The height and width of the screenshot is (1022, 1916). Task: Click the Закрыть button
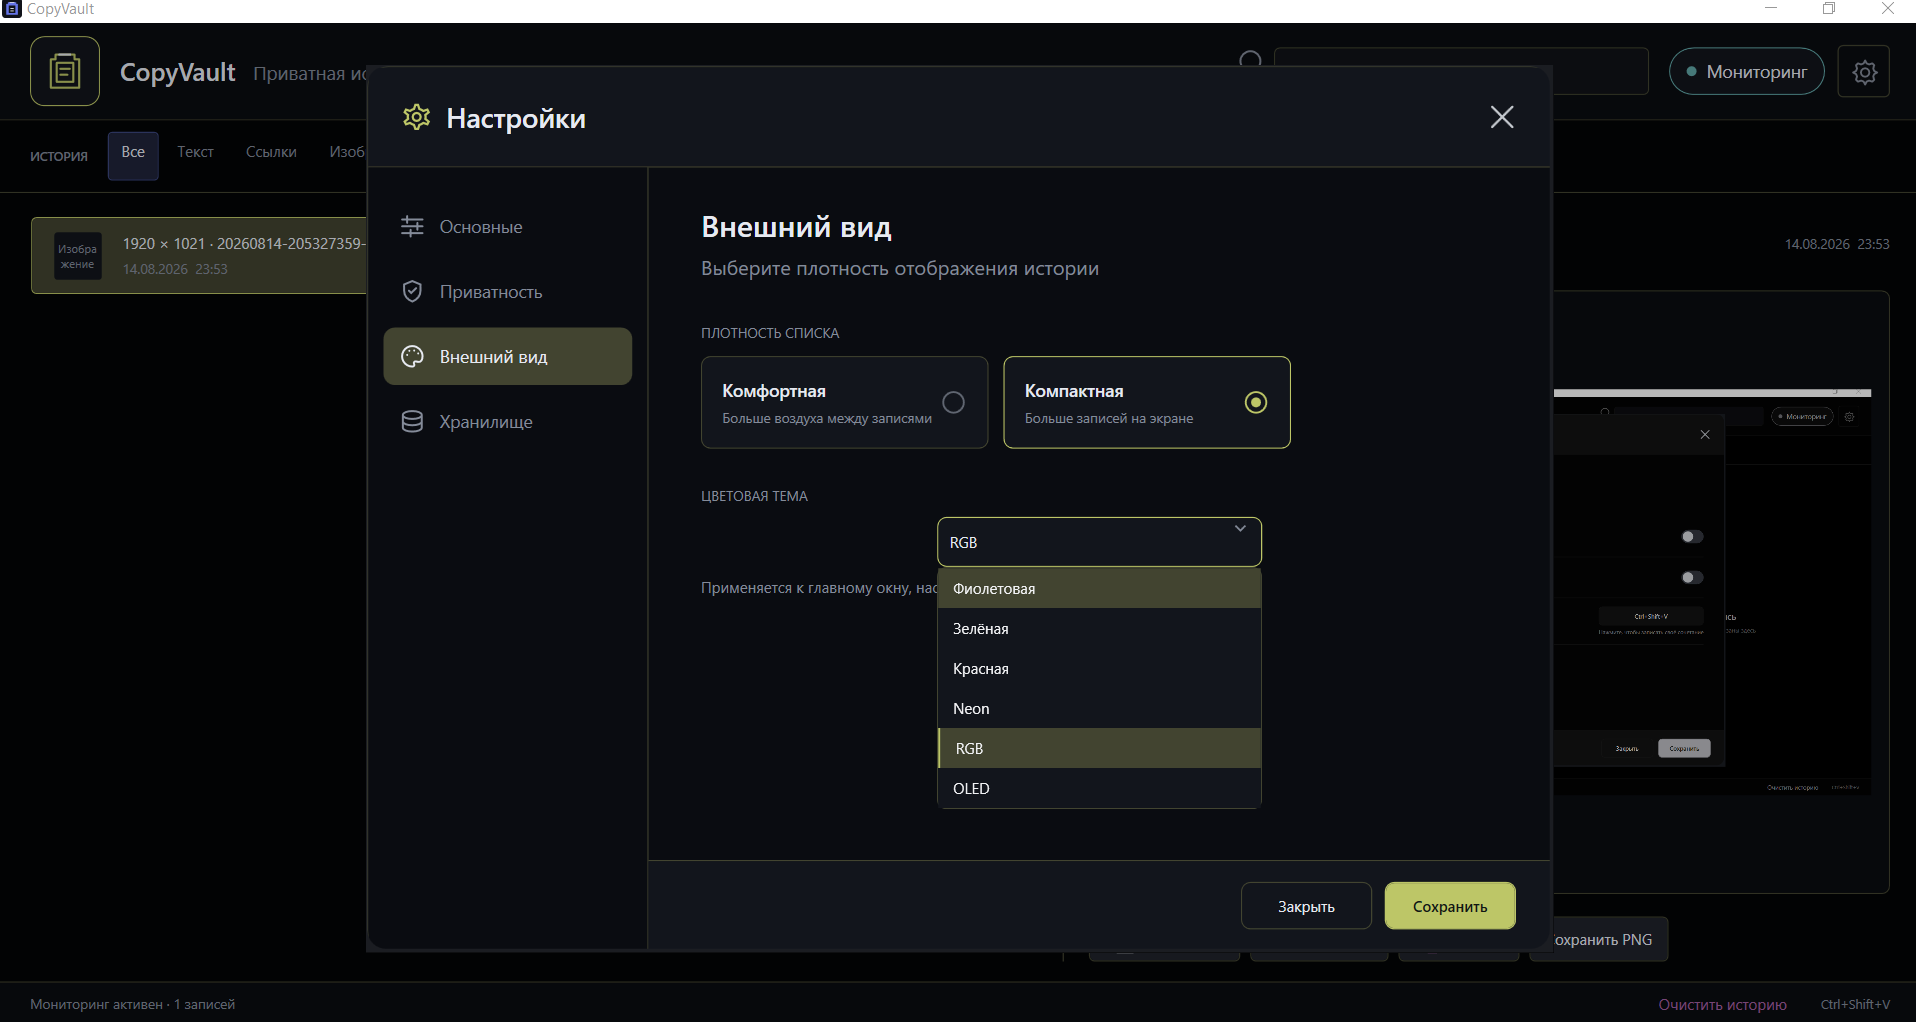click(x=1306, y=906)
